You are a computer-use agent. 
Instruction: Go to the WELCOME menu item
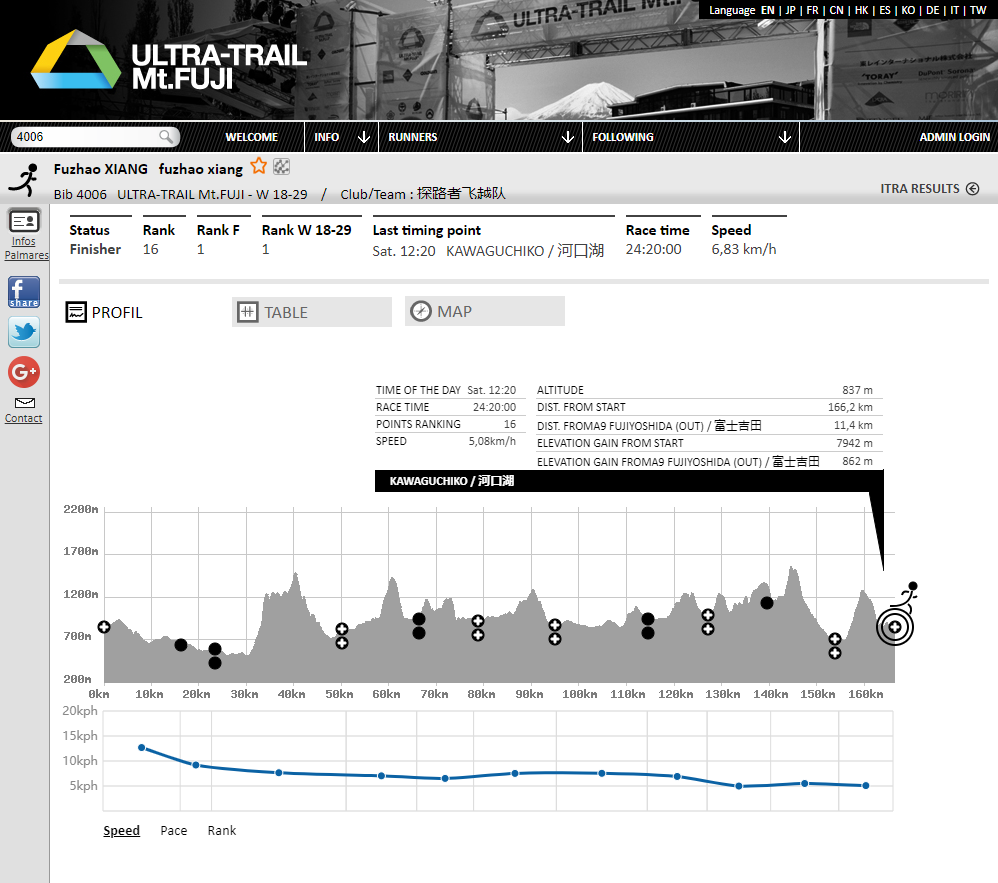(x=251, y=137)
